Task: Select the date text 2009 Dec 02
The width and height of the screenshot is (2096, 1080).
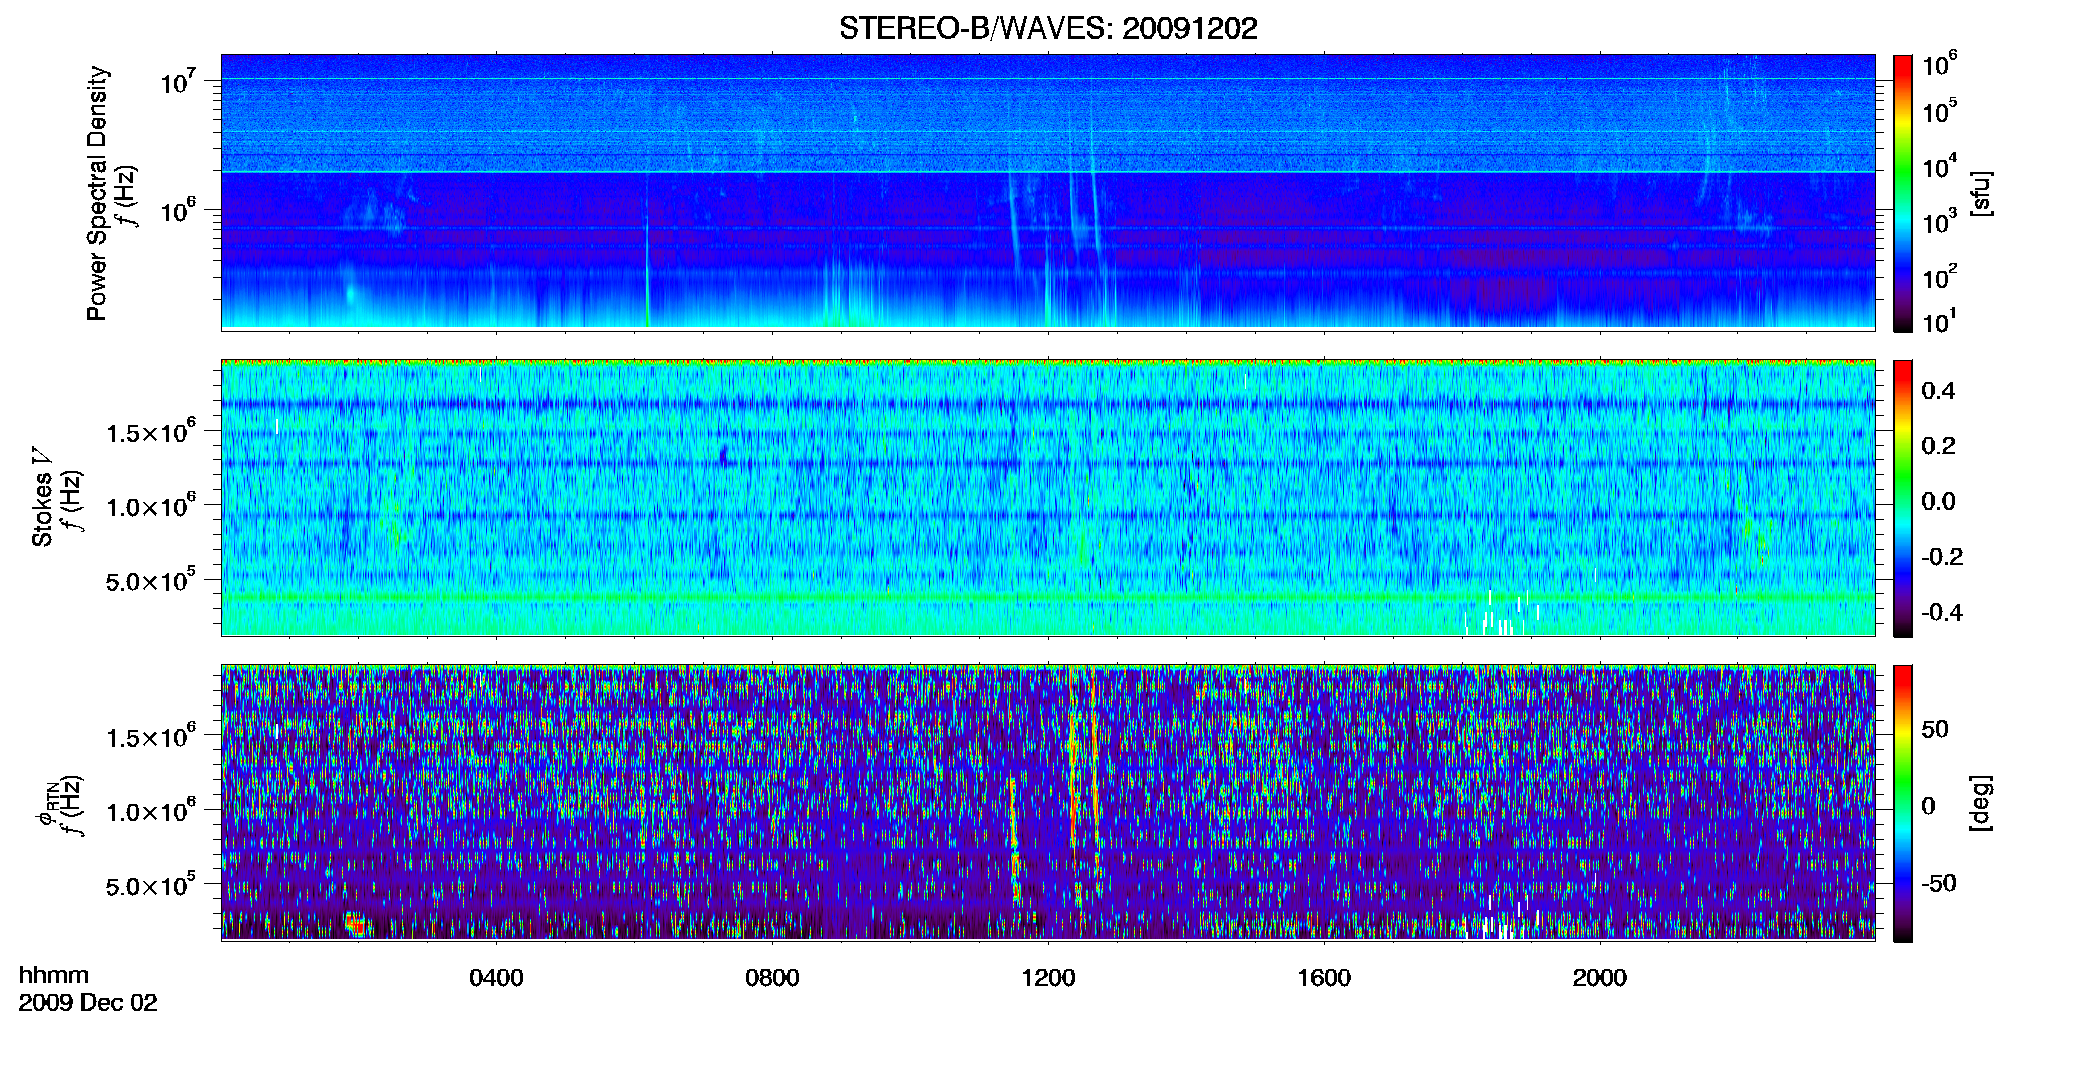Action: click(x=88, y=1003)
